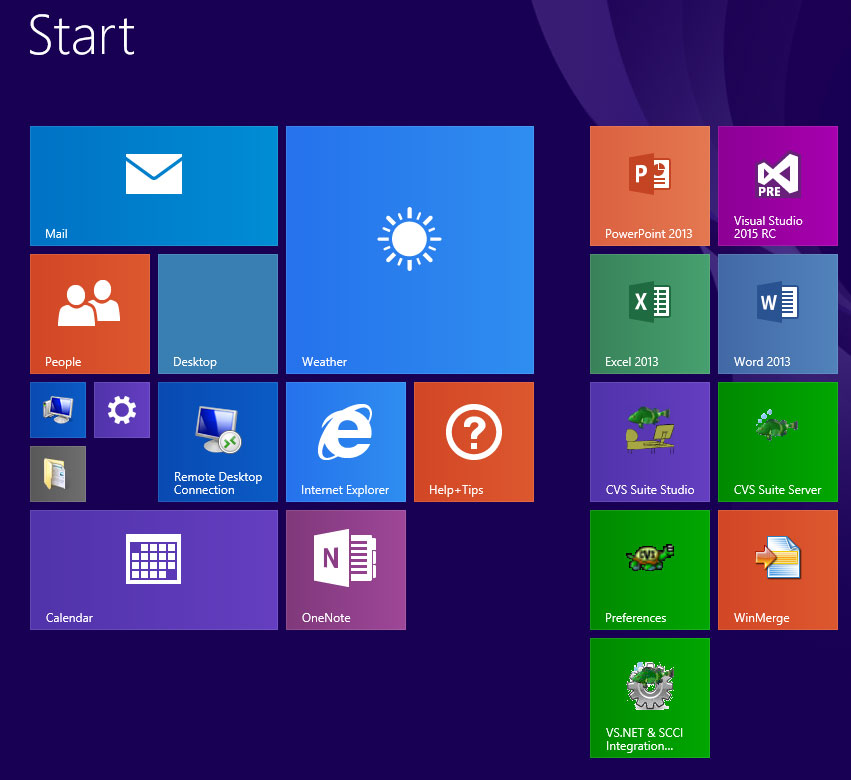
Task: Launch the Excel 2013 tile
Action: tap(650, 314)
